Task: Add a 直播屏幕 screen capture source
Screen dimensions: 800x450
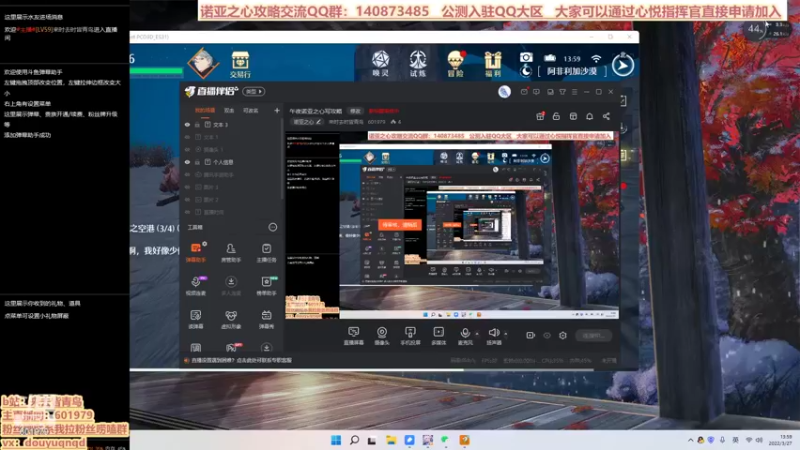Action: coord(354,336)
